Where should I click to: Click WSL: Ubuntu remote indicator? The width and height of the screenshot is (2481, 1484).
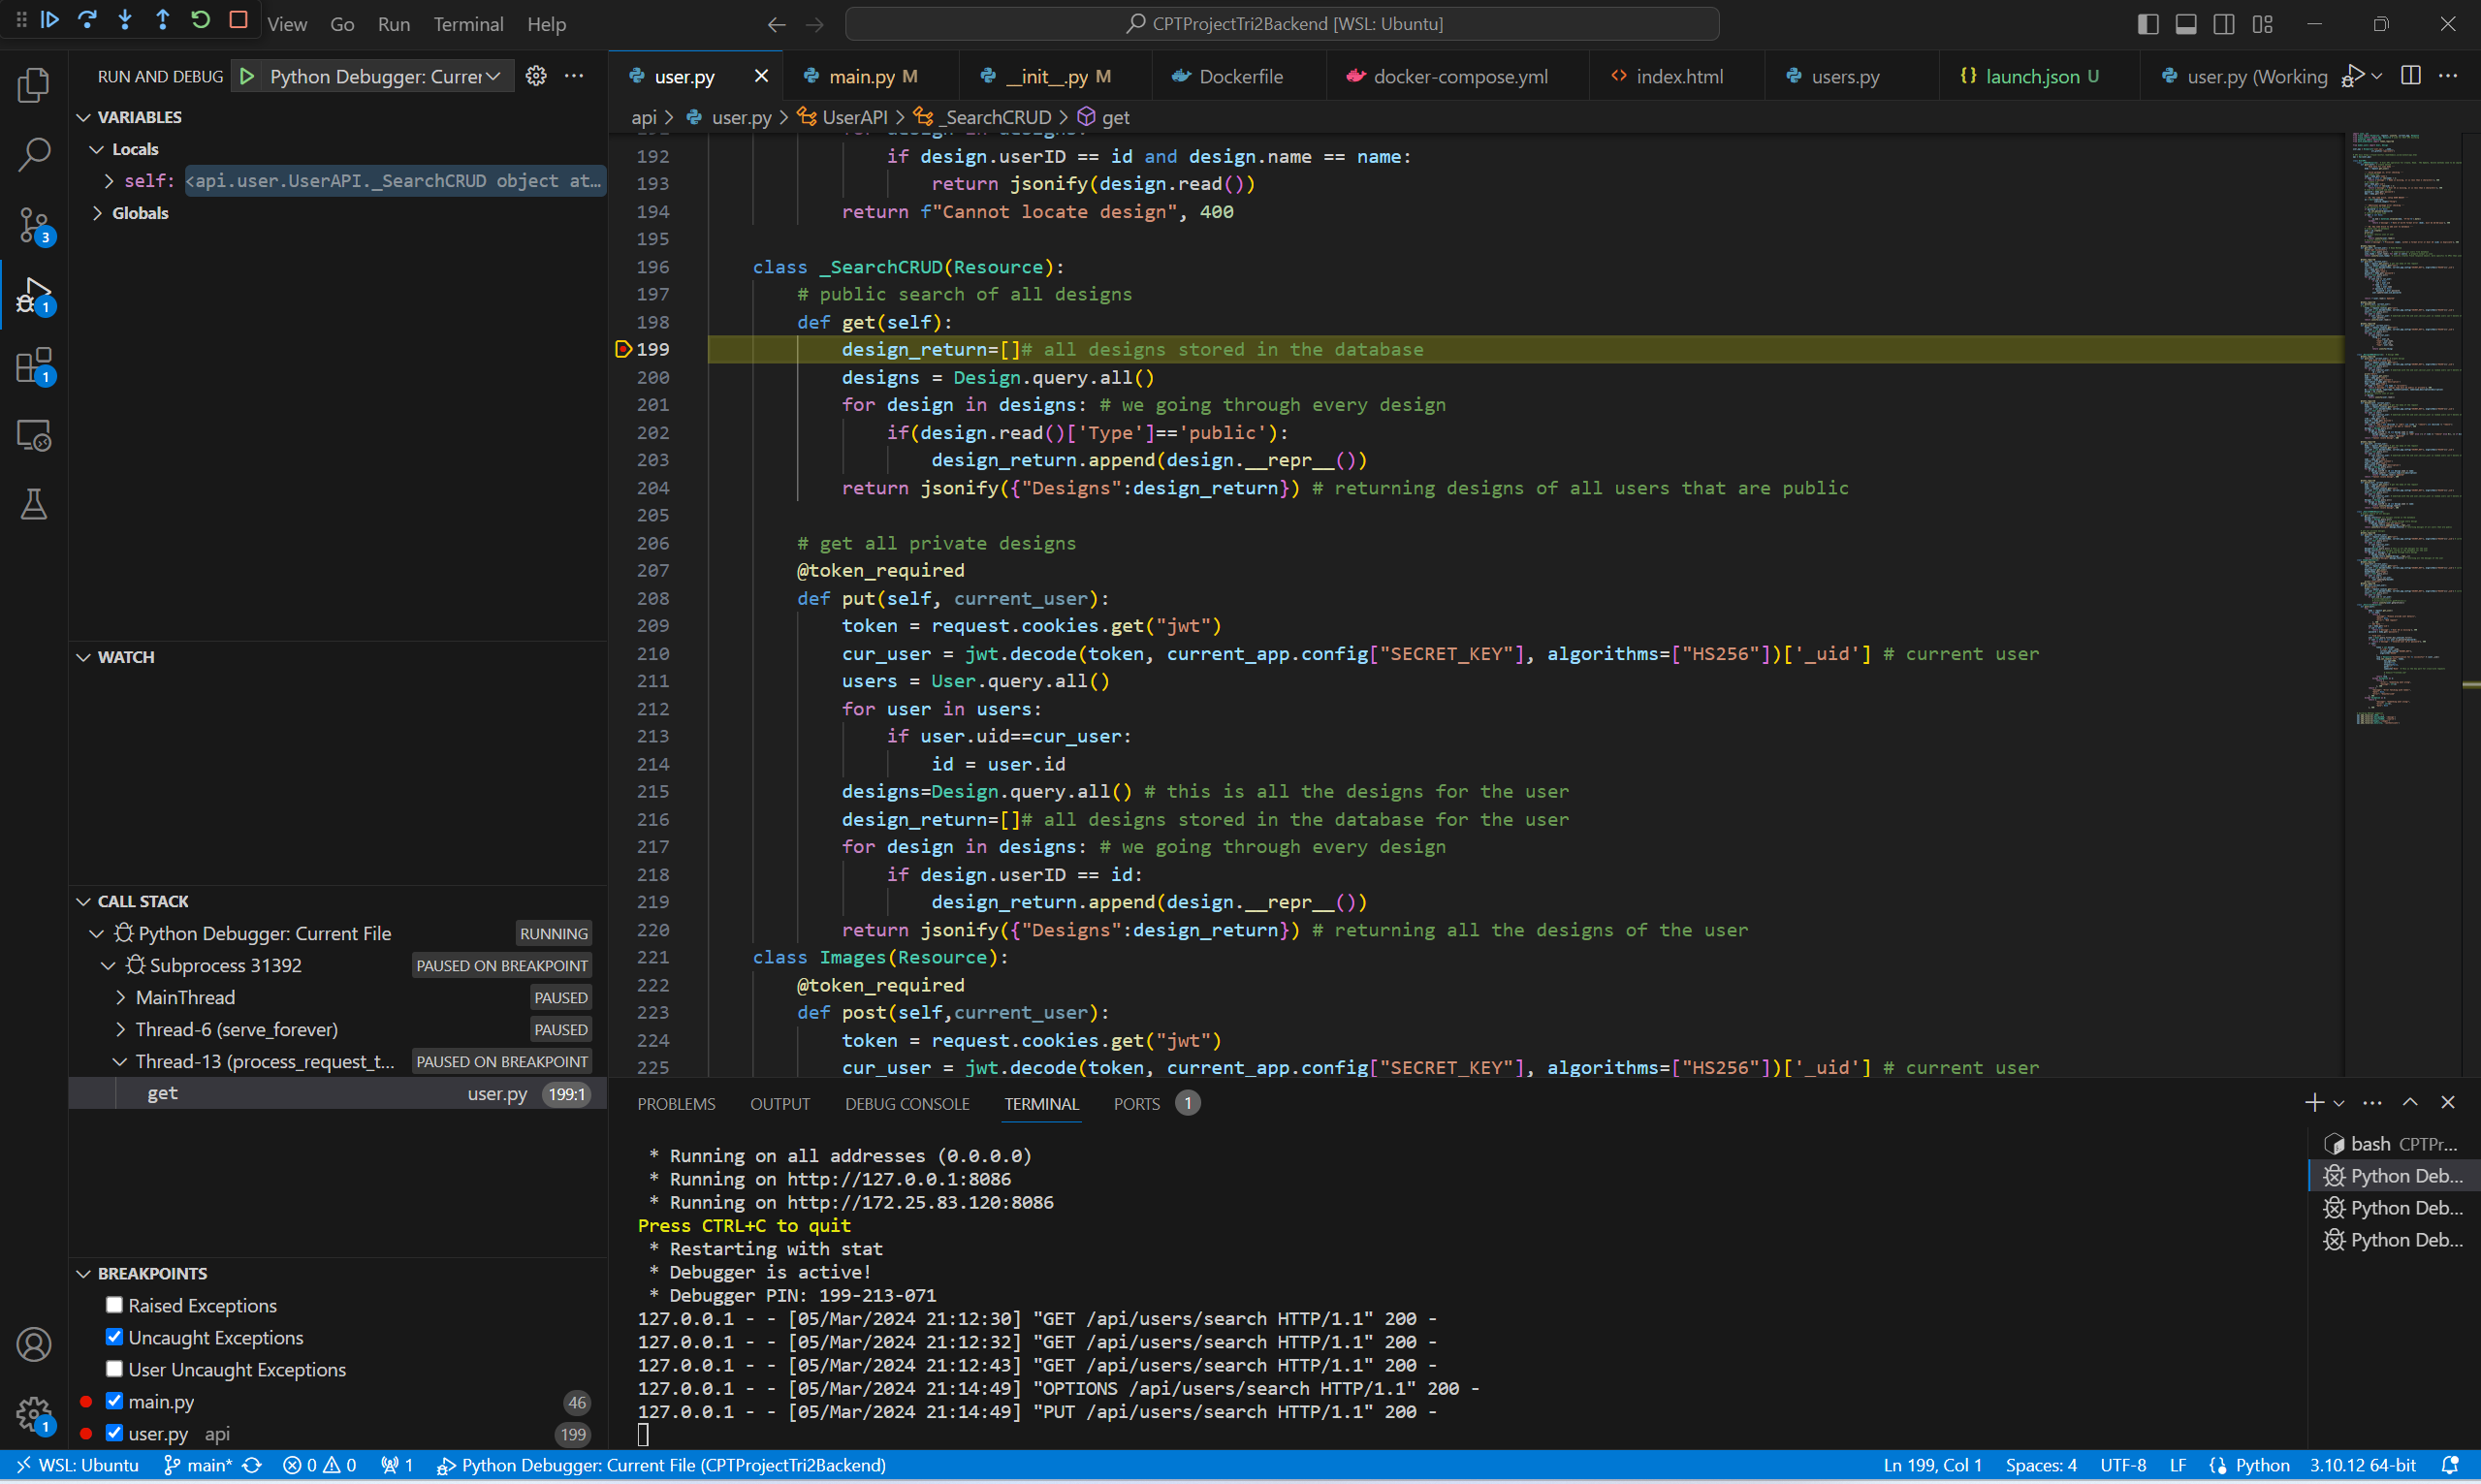click(77, 1465)
